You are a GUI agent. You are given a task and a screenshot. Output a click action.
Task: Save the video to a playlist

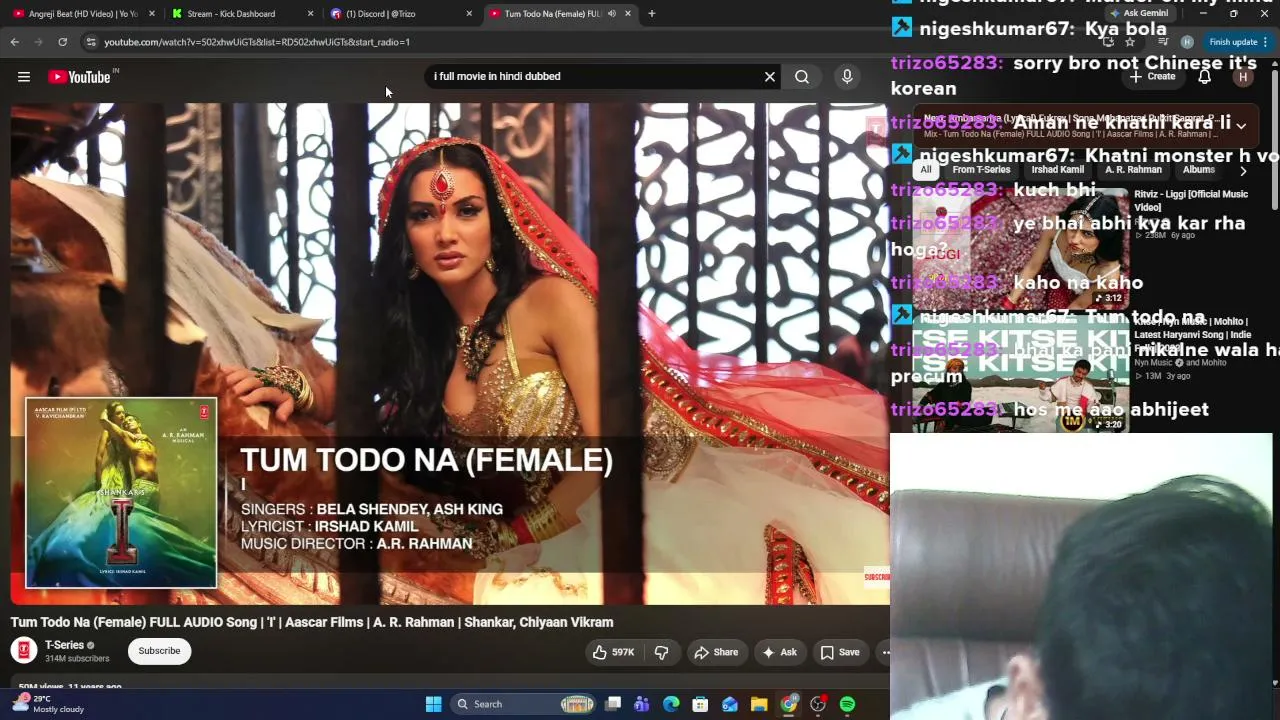(x=840, y=653)
